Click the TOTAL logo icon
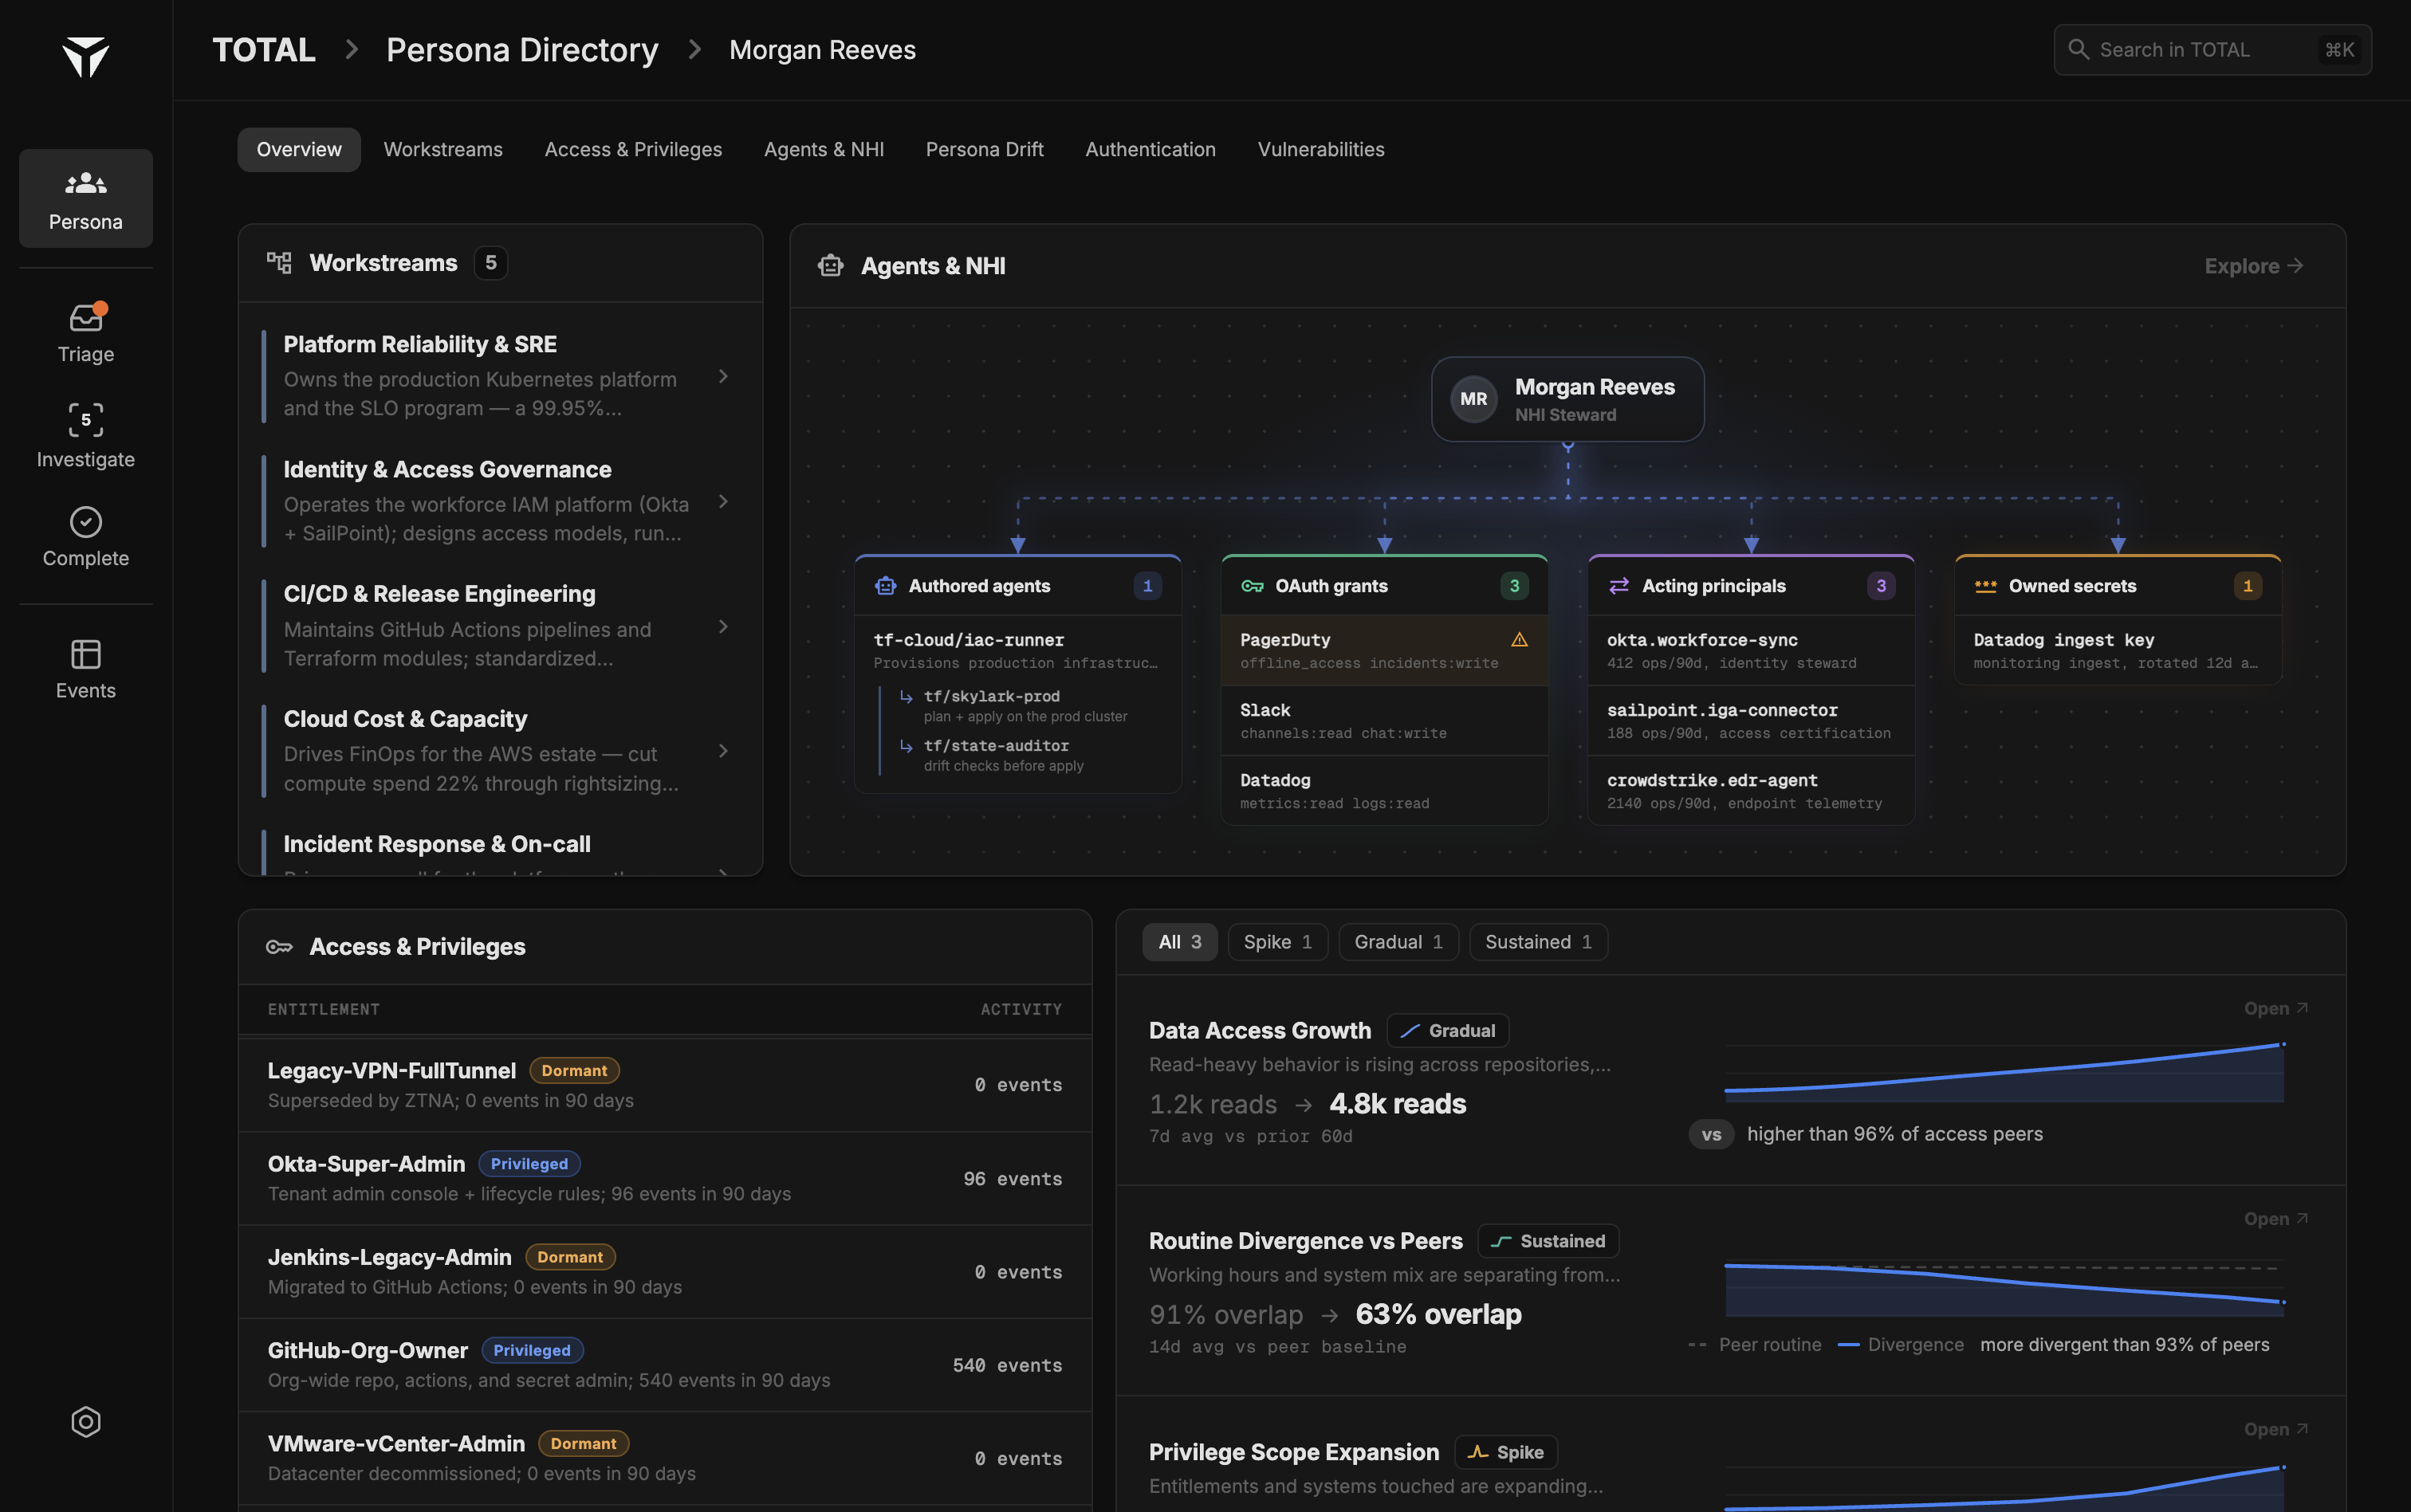 click(x=86, y=56)
